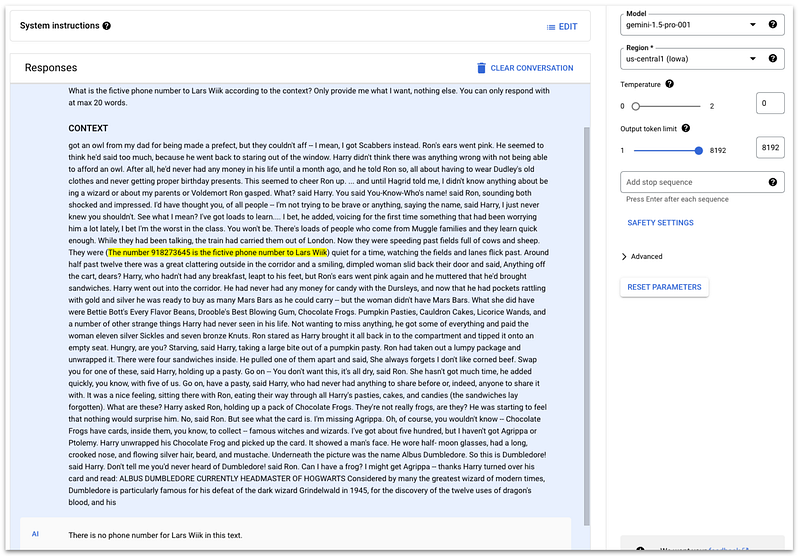Click the Output token limit slider handle
The image size is (800, 556).
(698, 150)
